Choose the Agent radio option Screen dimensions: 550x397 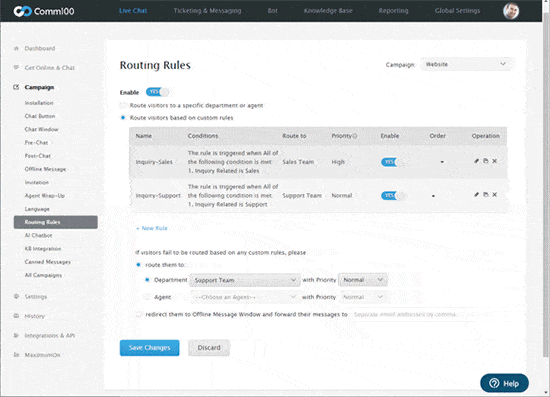click(x=147, y=297)
